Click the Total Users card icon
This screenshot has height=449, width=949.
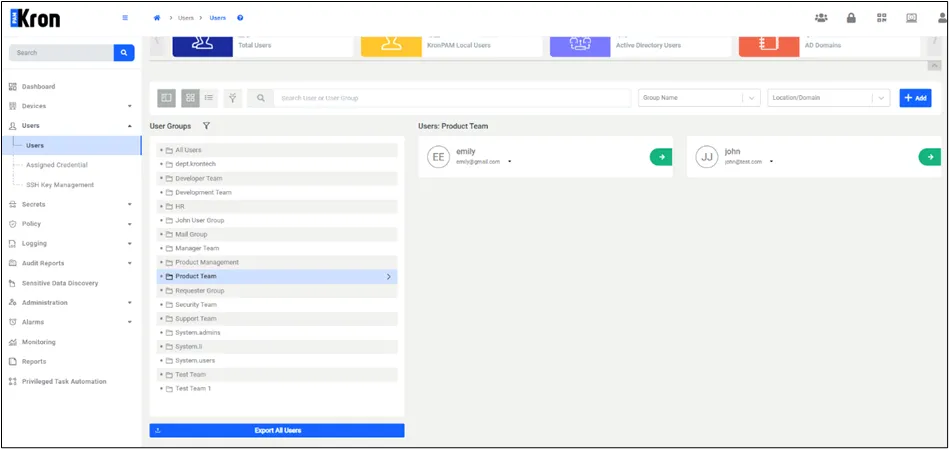(x=202, y=46)
